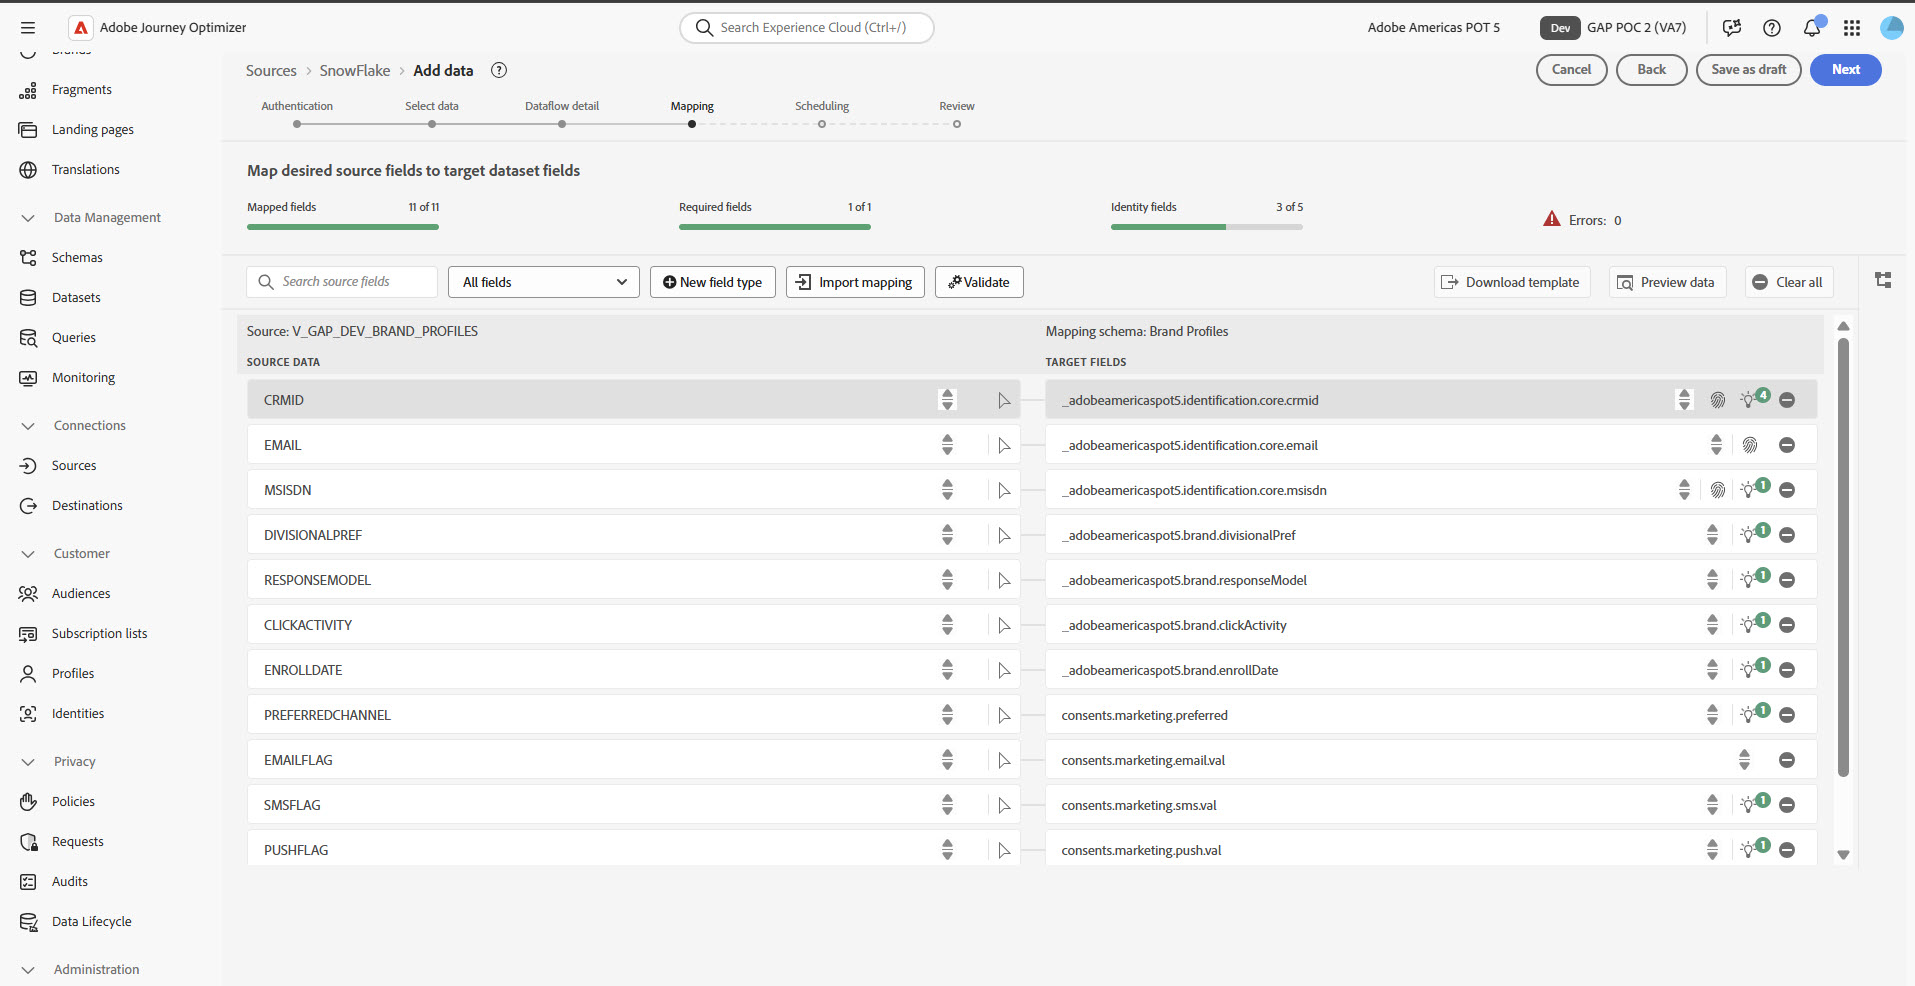The width and height of the screenshot is (1915, 986).
Task: Collapse the Customer section
Action: [28, 554]
